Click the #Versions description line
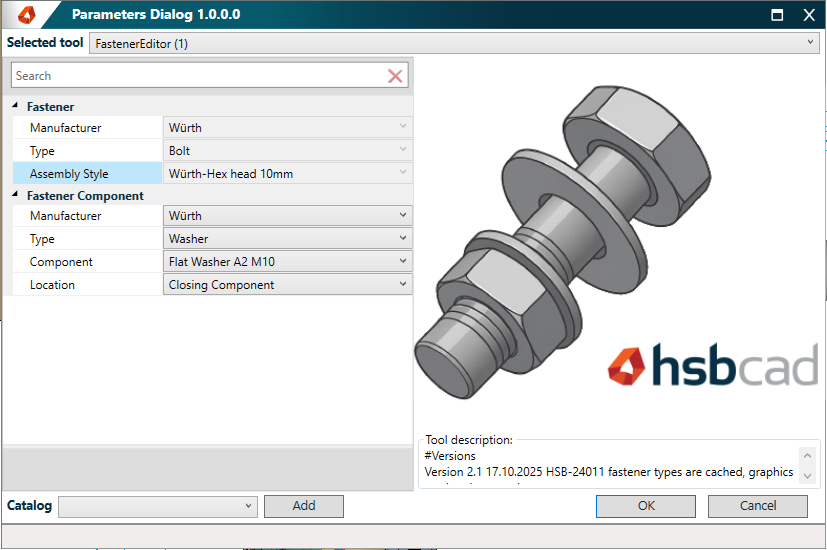Screen dimensions: 827x550 click(x=450, y=456)
